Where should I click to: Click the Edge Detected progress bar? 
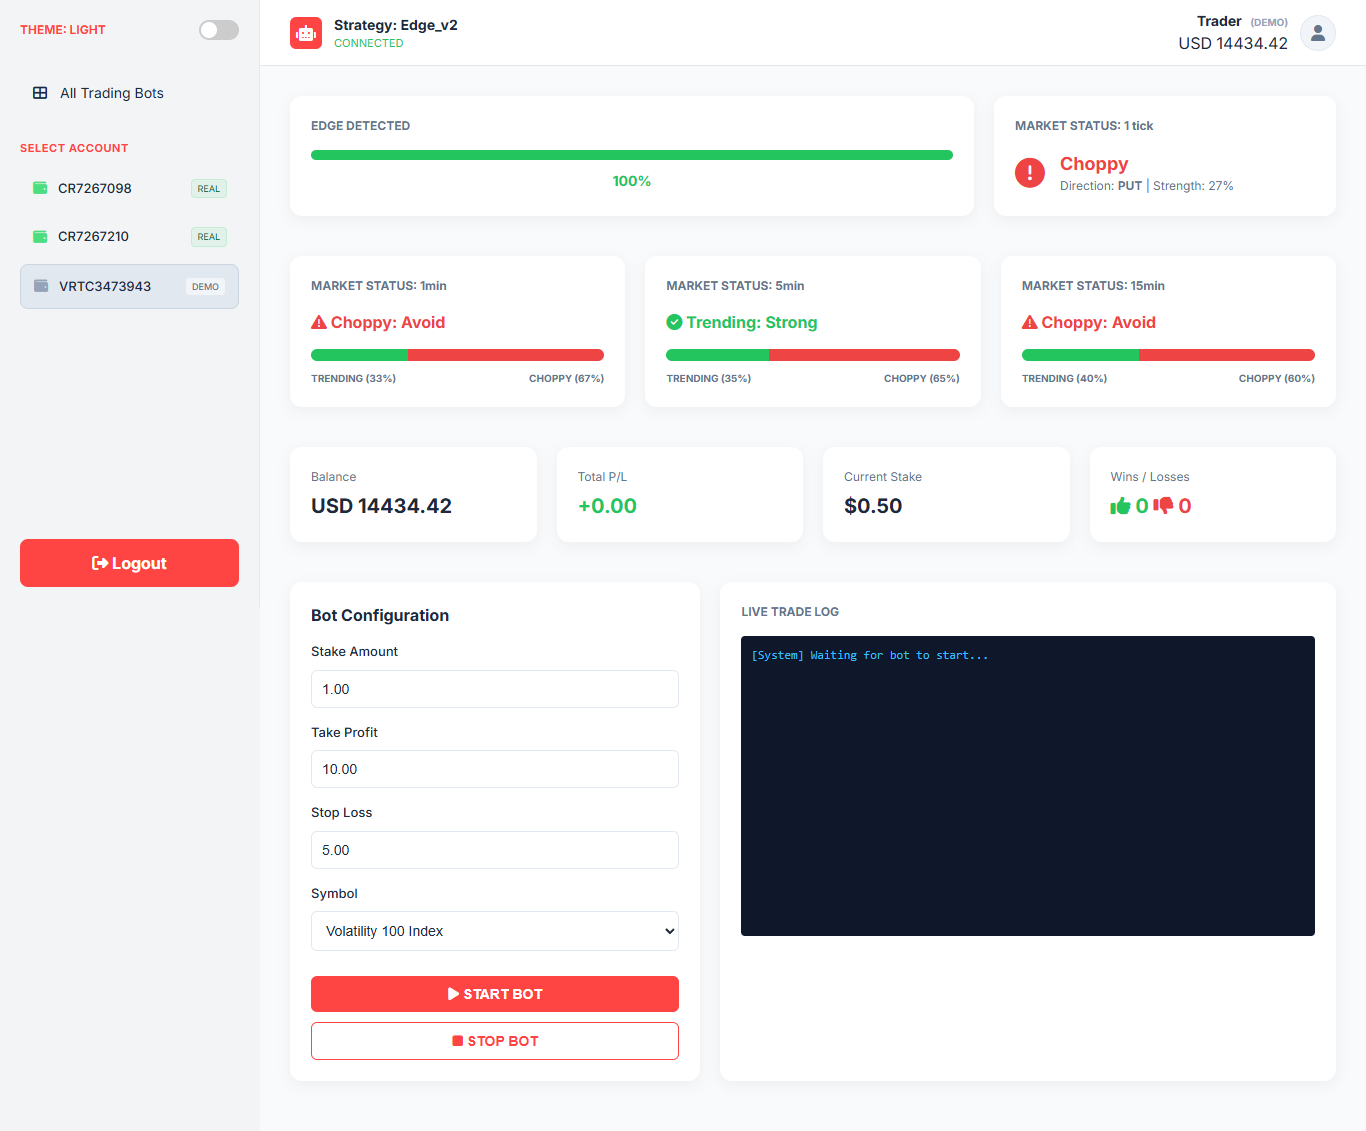(x=632, y=155)
